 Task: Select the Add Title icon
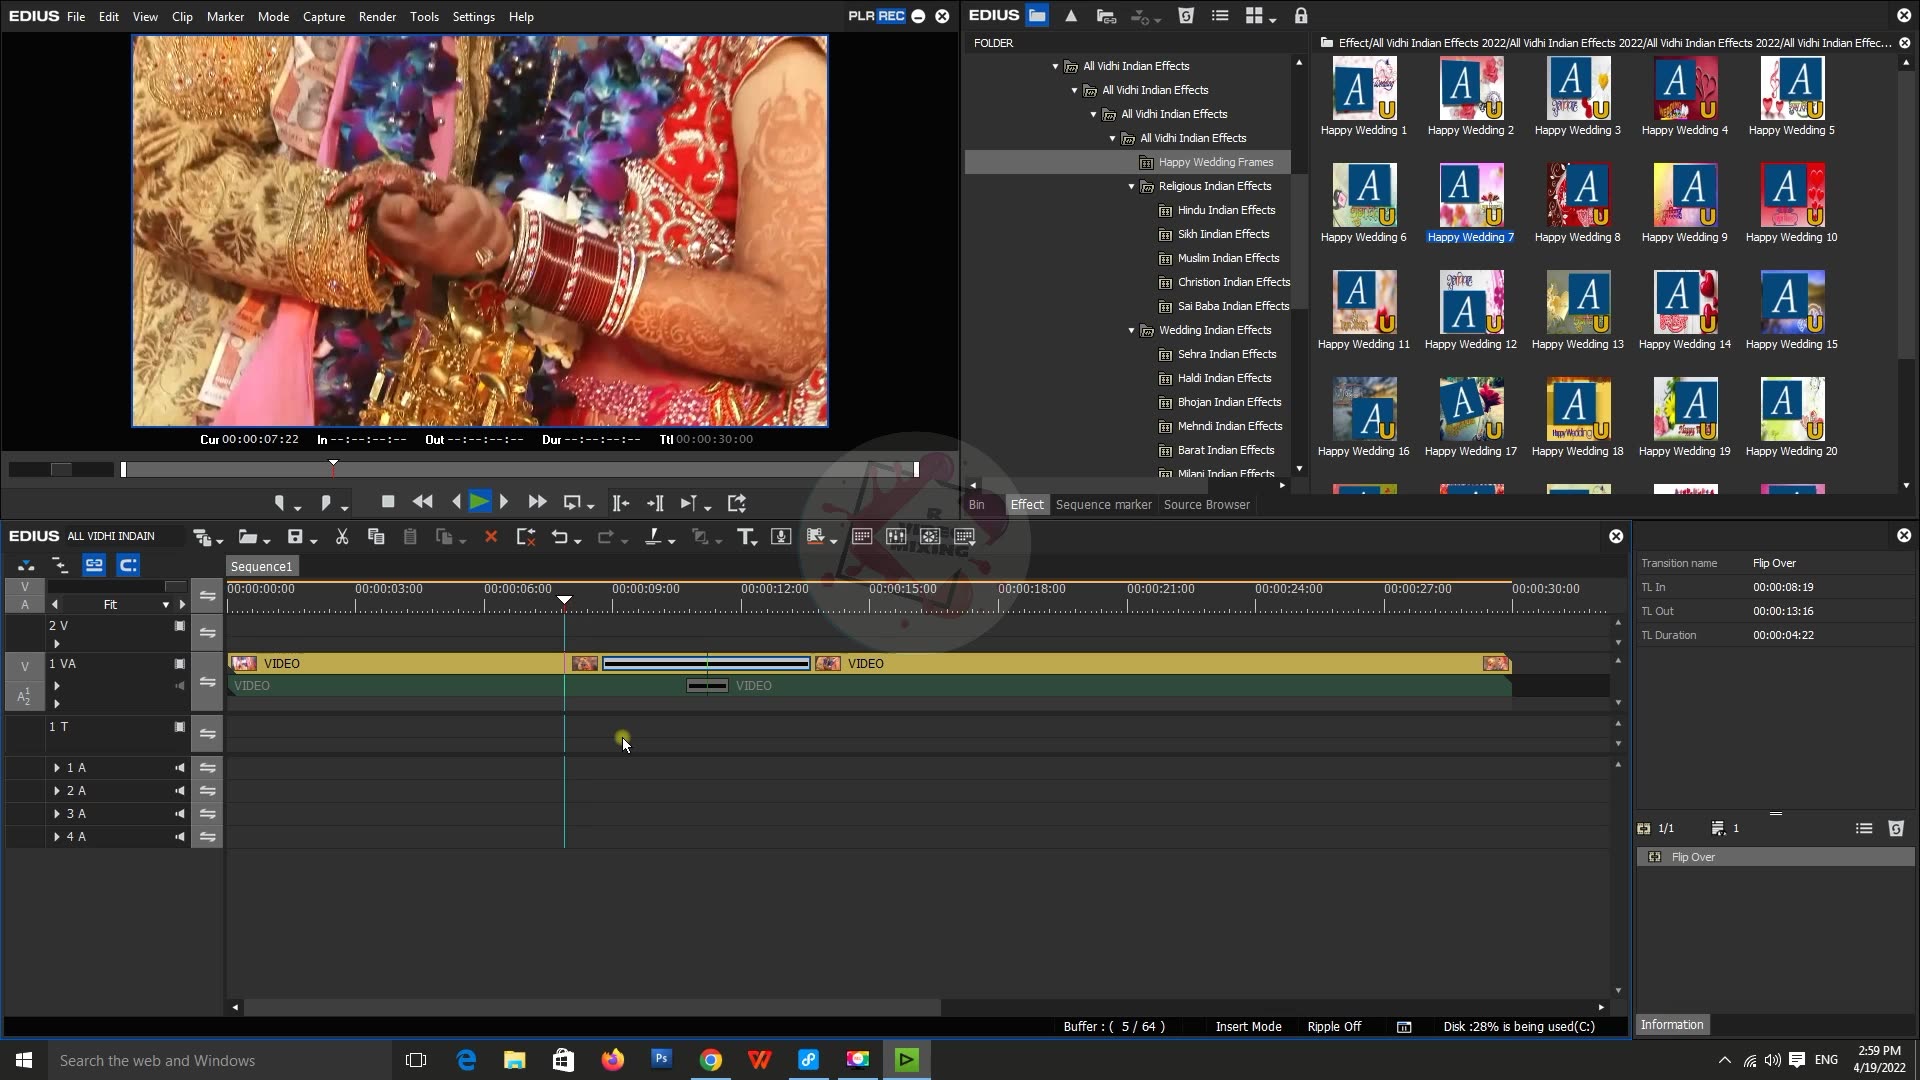click(746, 537)
